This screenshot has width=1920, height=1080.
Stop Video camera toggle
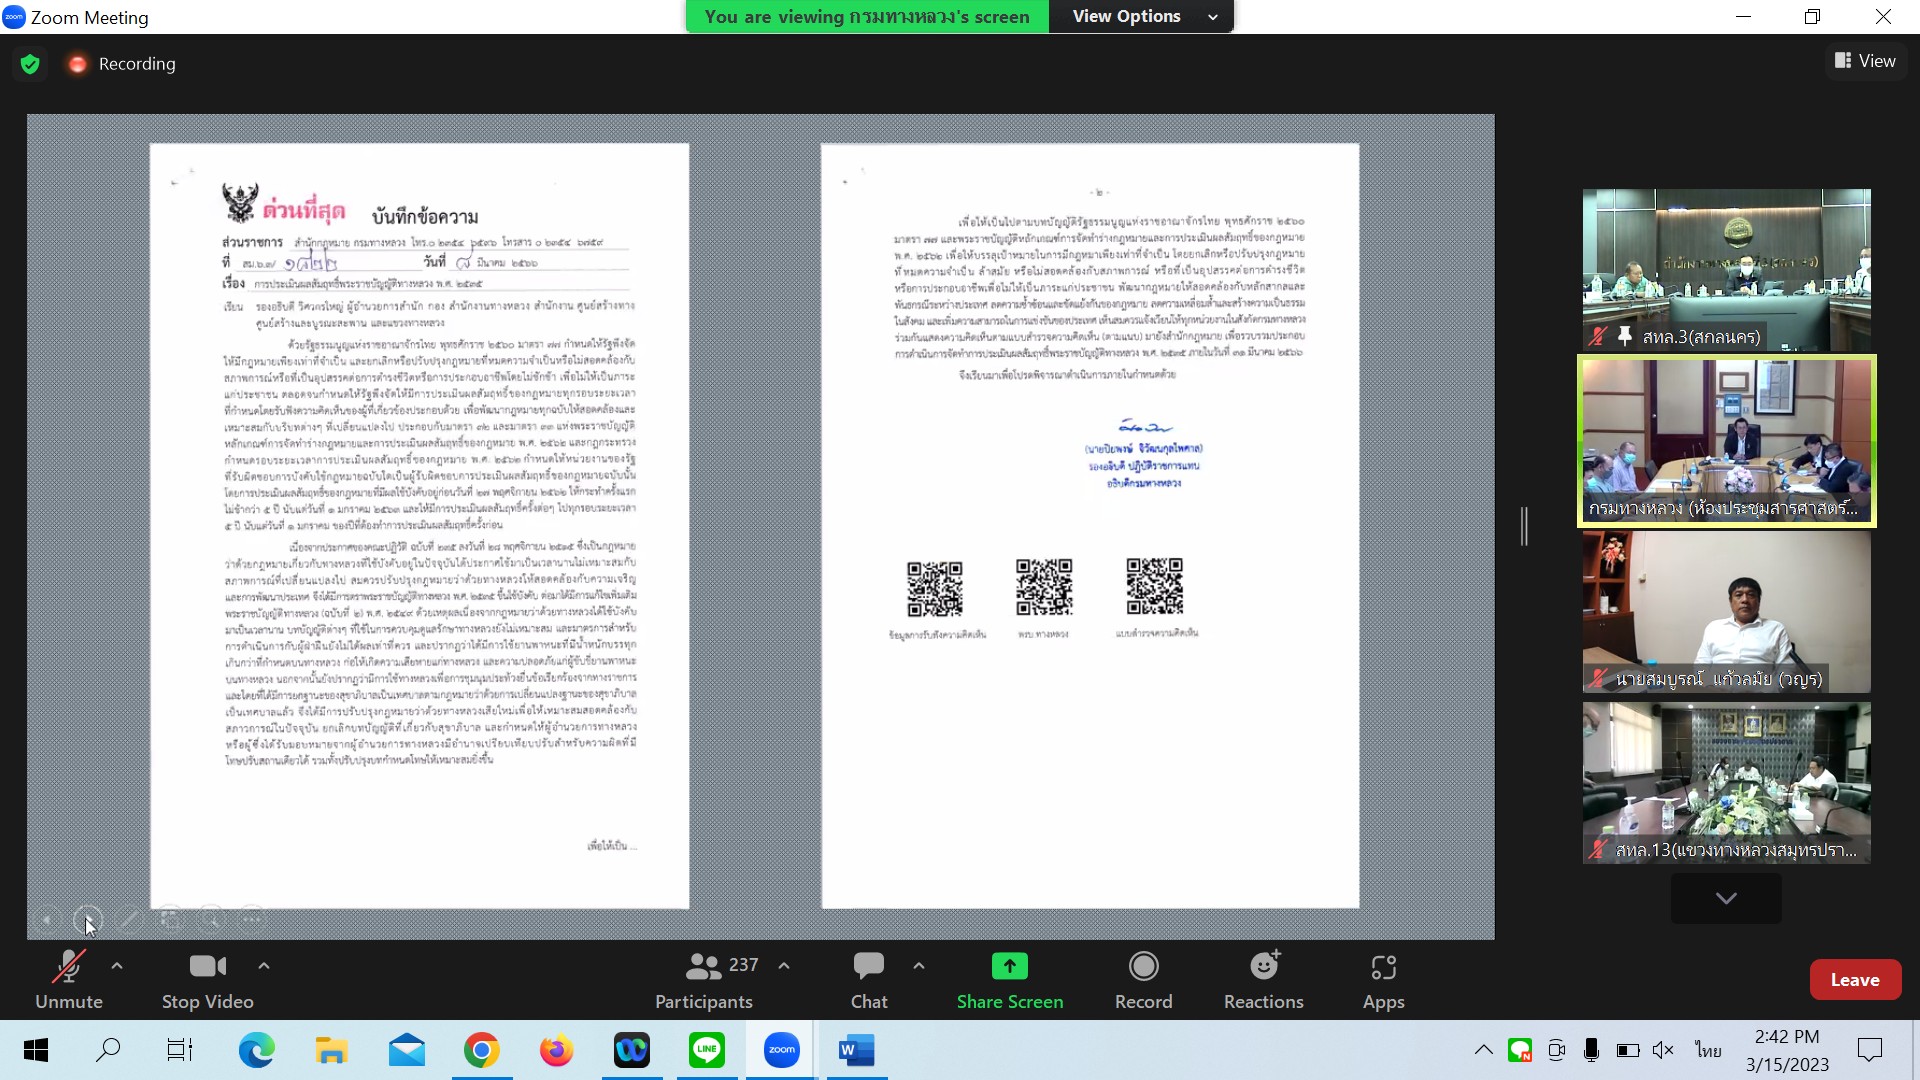tap(207, 979)
